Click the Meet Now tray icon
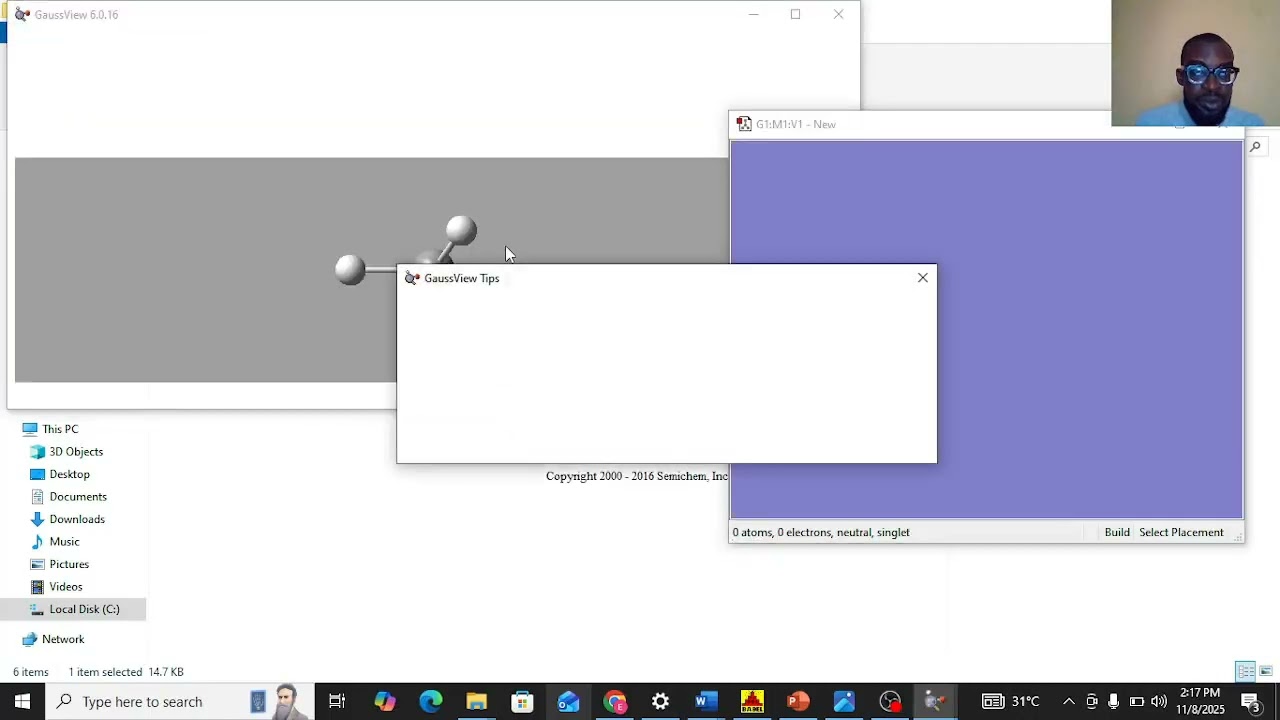This screenshot has width=1280, height=720. point(1092,701)
